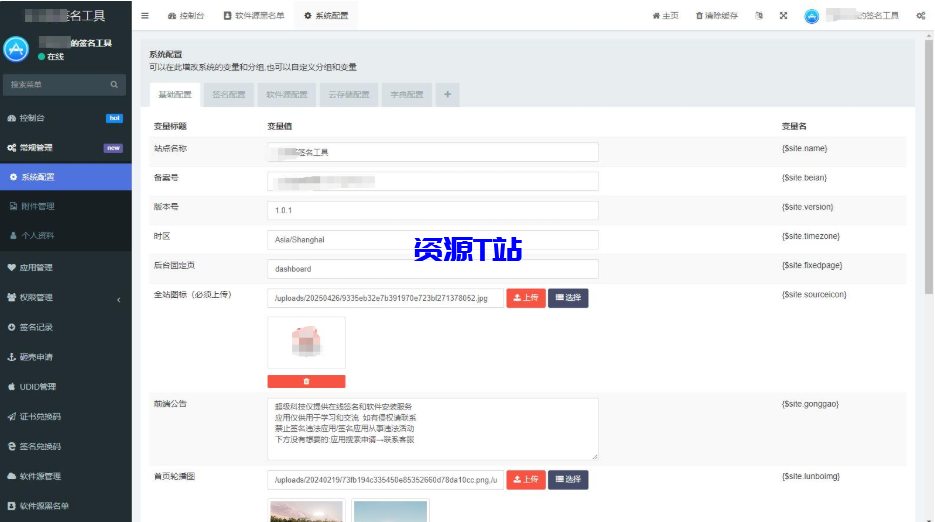The height and width of the screenshot is (522, 935).
Task: Click the {$site.sourceicon} variable text
Action: [814, 295]
